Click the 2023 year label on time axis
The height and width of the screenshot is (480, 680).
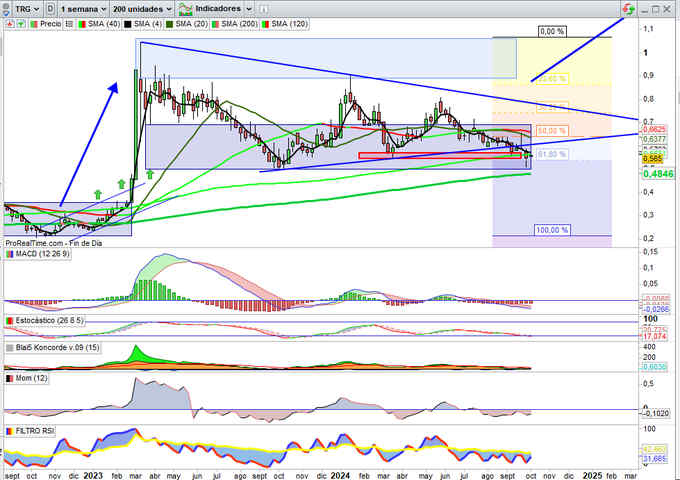pyautogui.click(x=93, y=476)
